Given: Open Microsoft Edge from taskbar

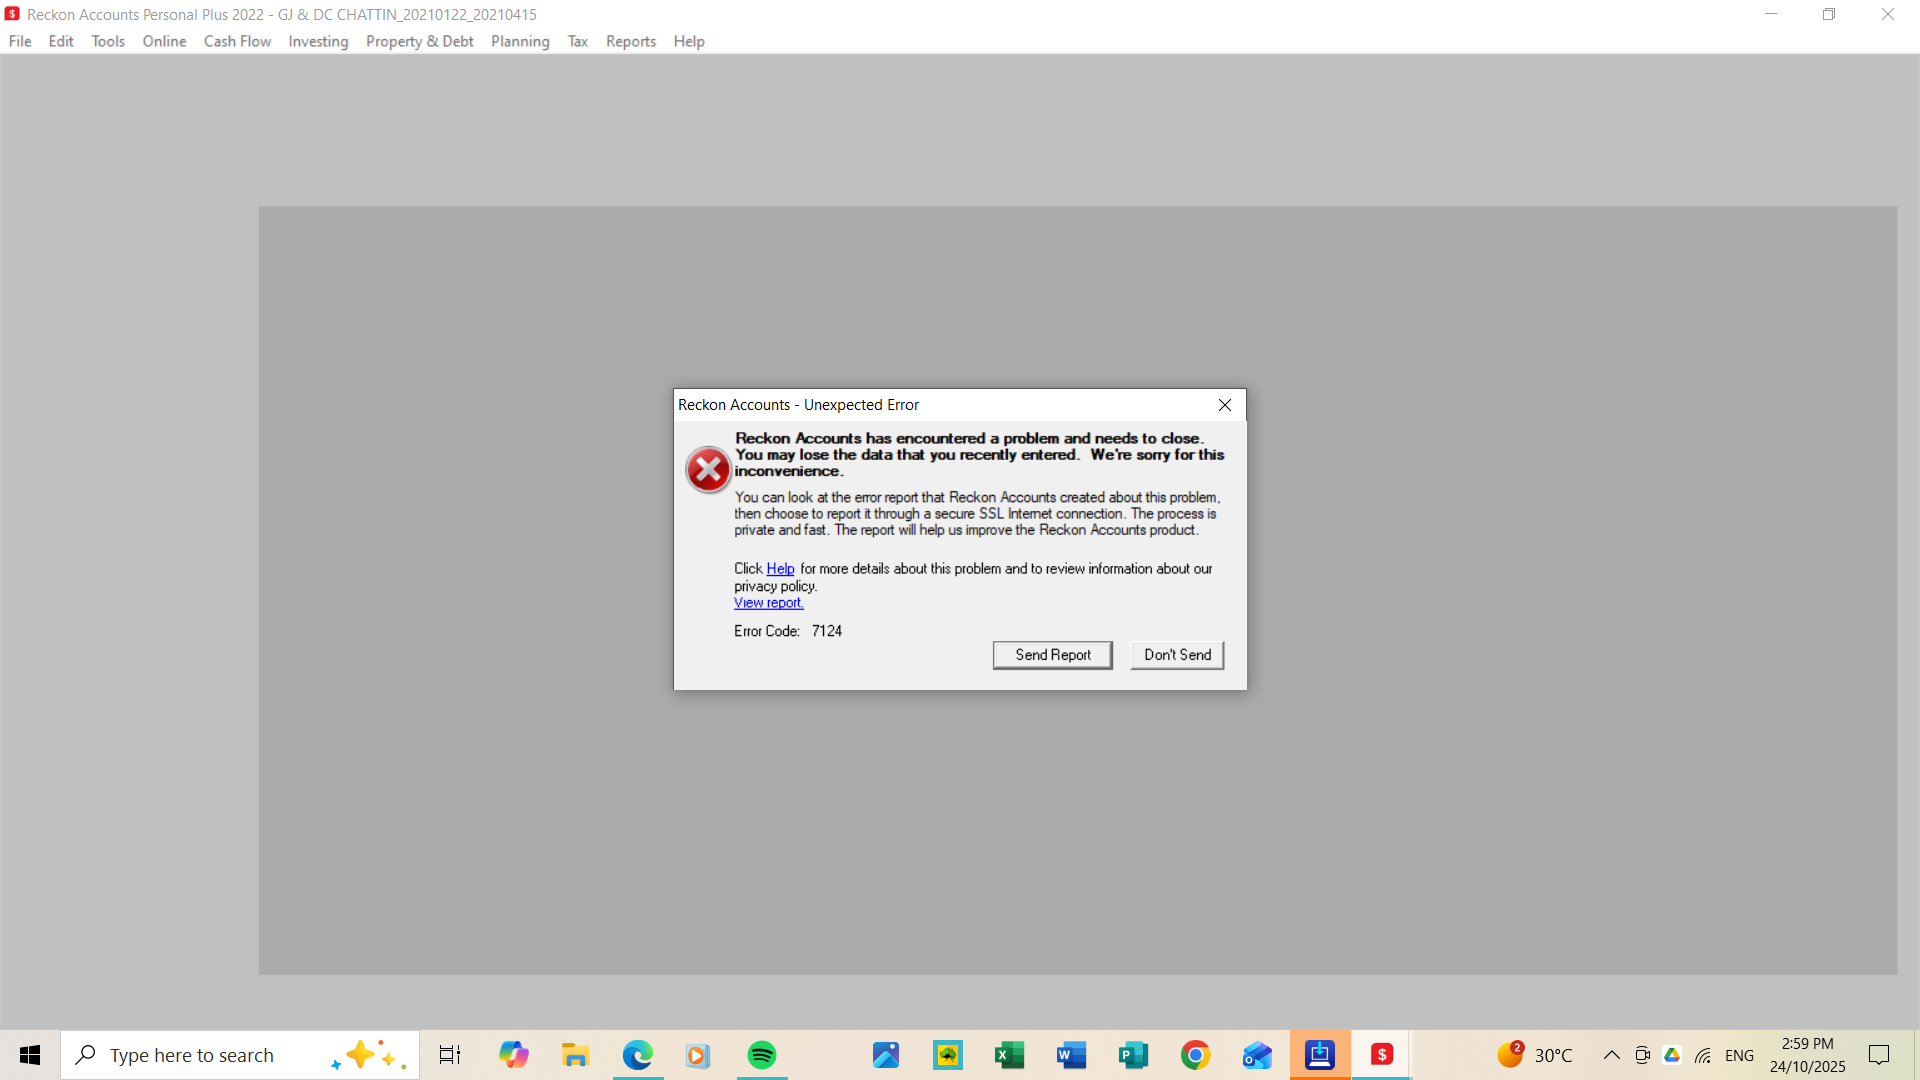Looking at the screenshot, I should click(x=637, y=1055).
